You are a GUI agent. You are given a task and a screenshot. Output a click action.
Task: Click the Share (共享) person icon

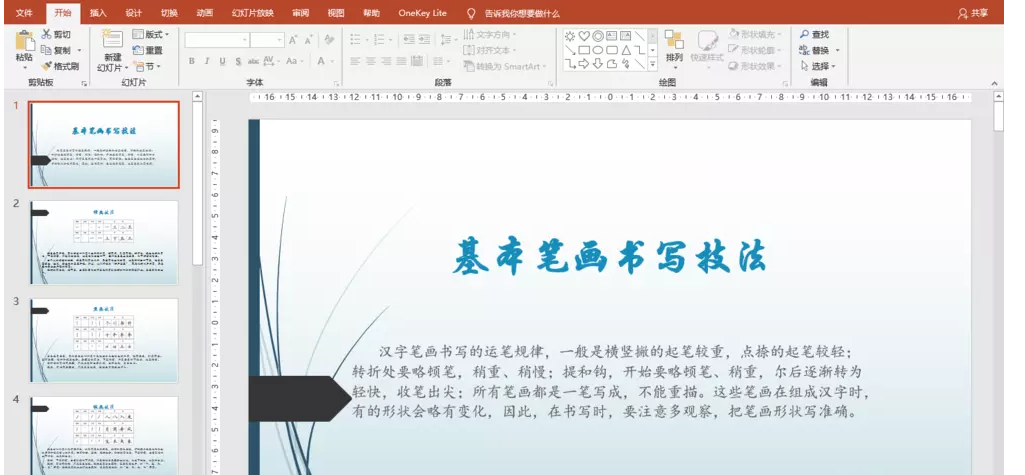tap(963, 13)
